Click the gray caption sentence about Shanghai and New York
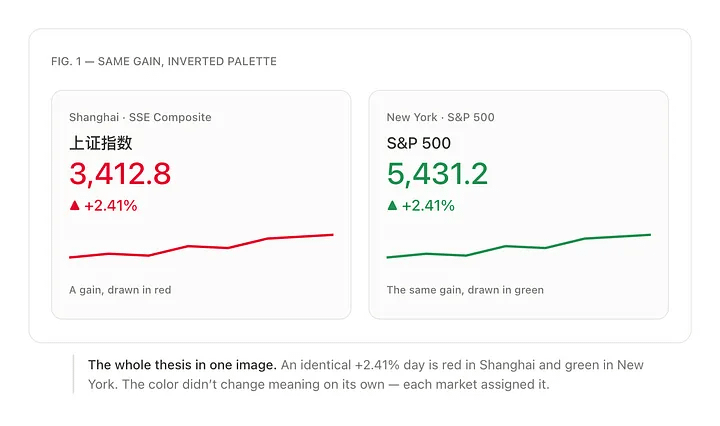The width and height of the screenshot is (720, 426). click(x=366, y=375)
